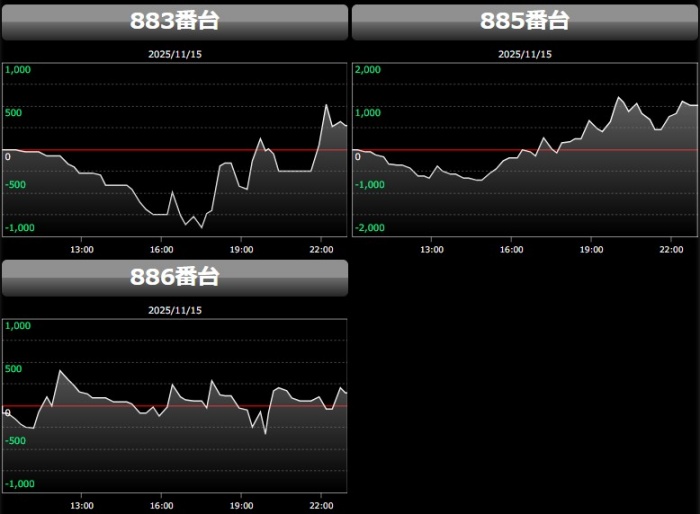The image size is (700, 514).
Task: Select the 22:00 marker on 886 chart
Action: (321, 505)
